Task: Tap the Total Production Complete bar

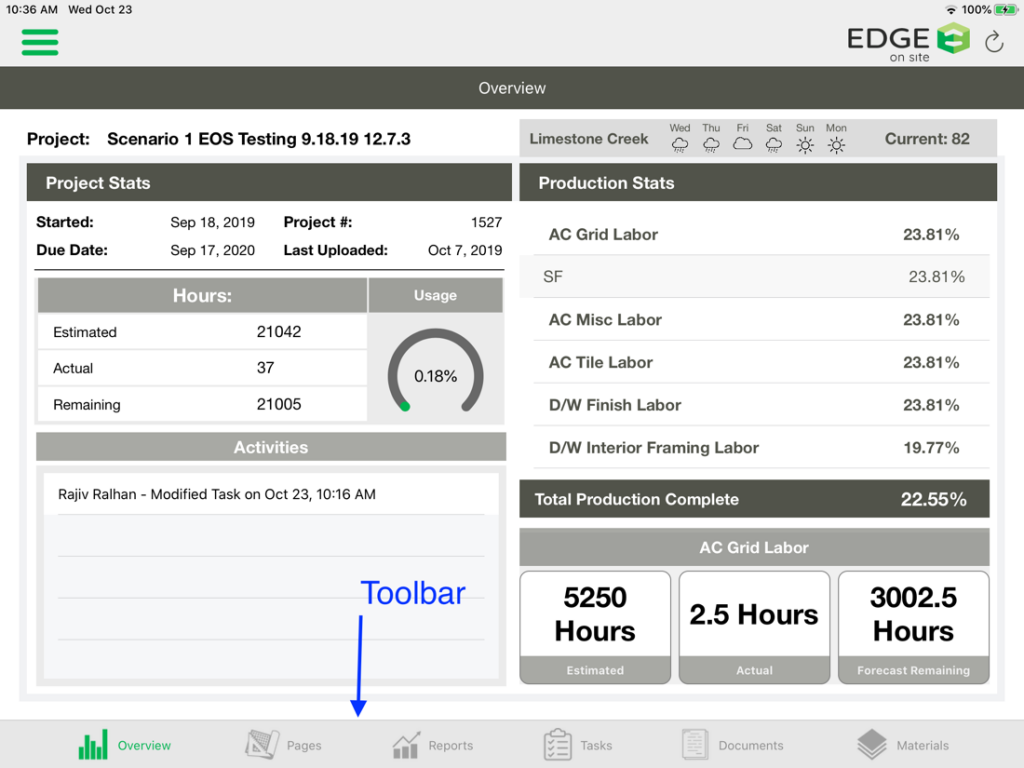Action: [755, 498]
